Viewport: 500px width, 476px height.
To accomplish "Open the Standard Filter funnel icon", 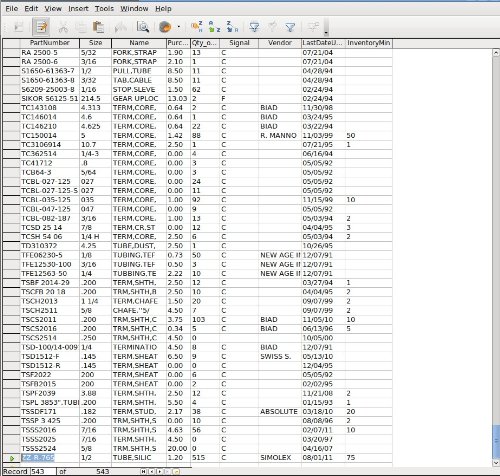I will click(290, 27).
